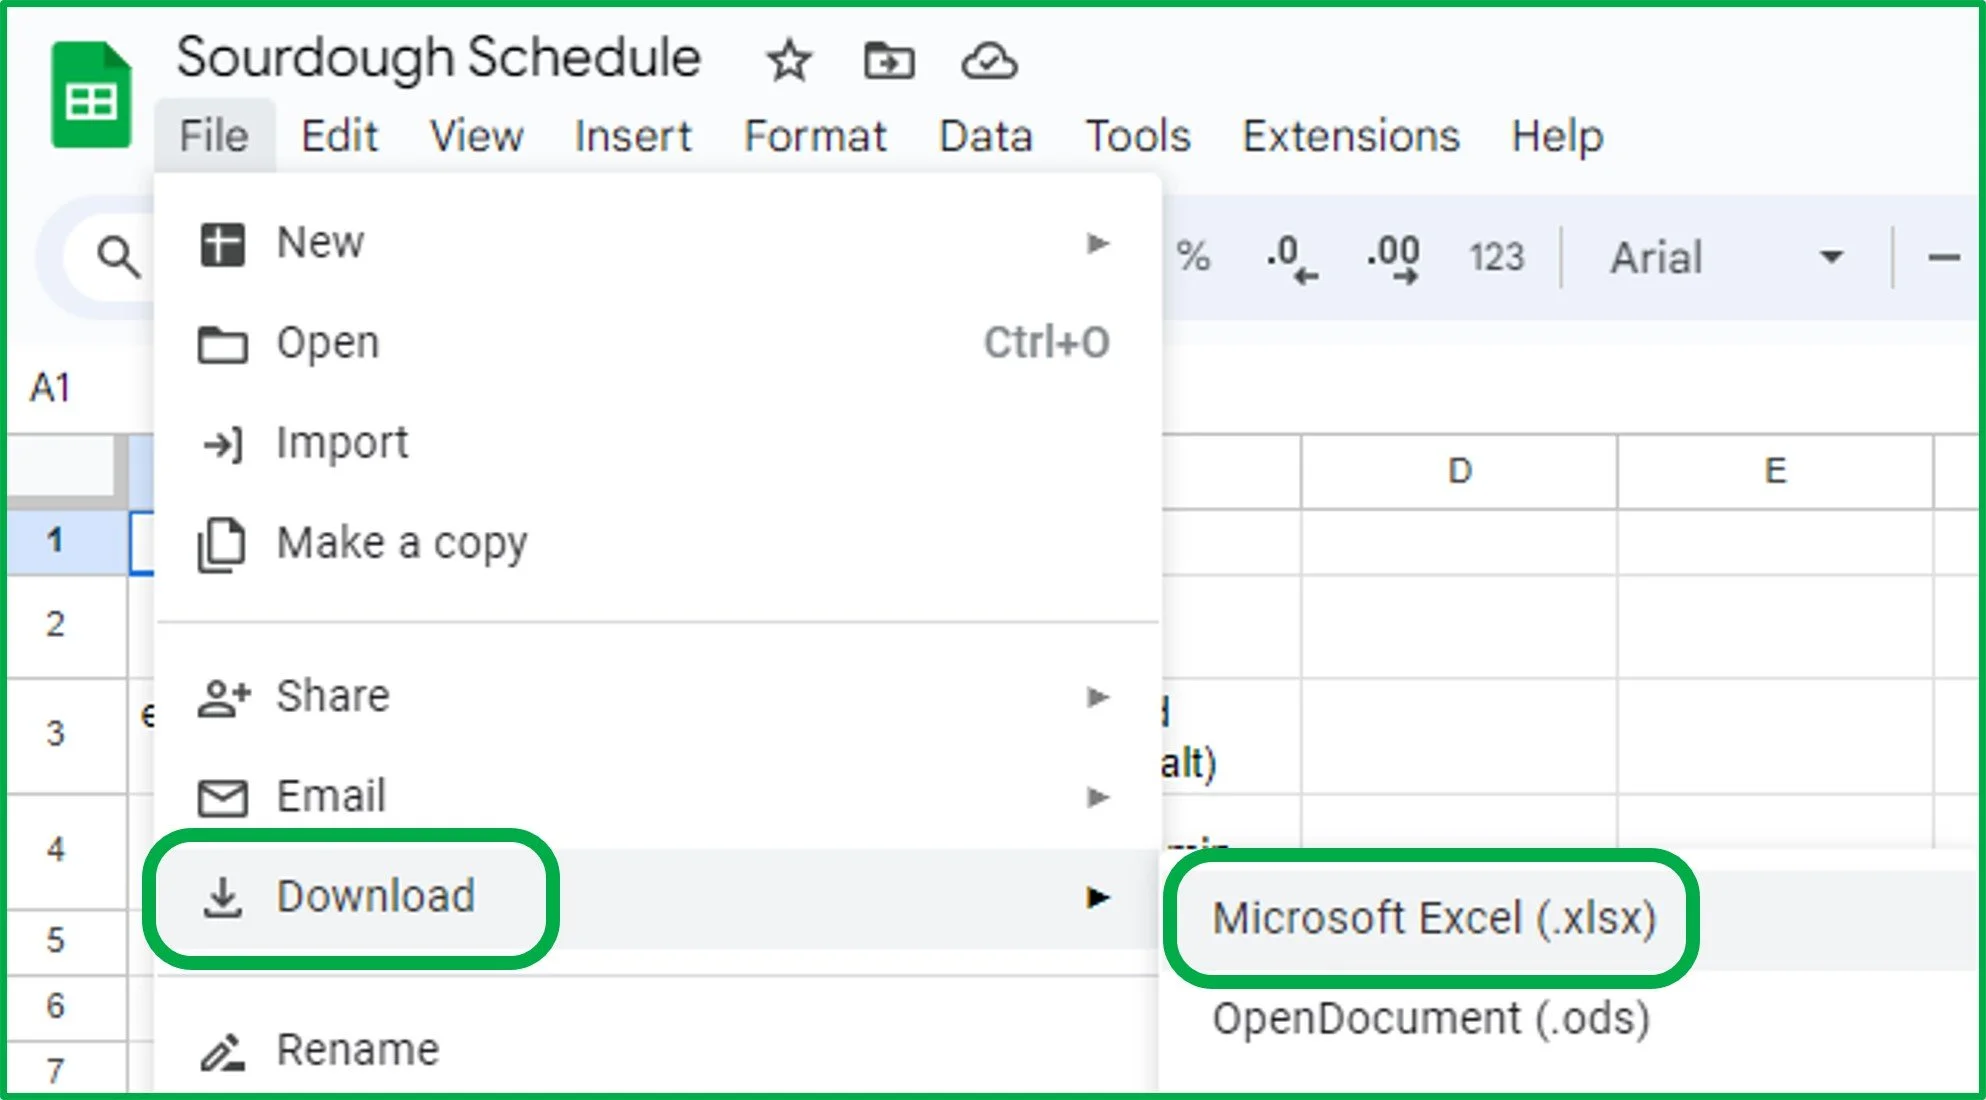The image size is (1986, 1100).
Task: Open the Extensions menu
Action: point(1351,135)
